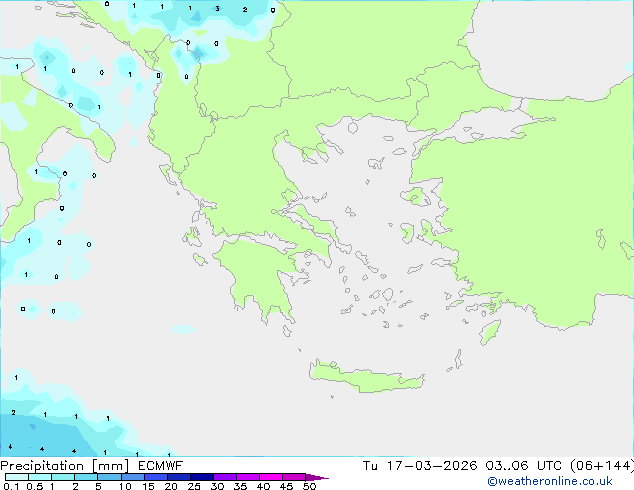Click the 2–5 mm legend swatch
Image resolution: width=634 pixels, height=490 pixels.
[86, 477]
